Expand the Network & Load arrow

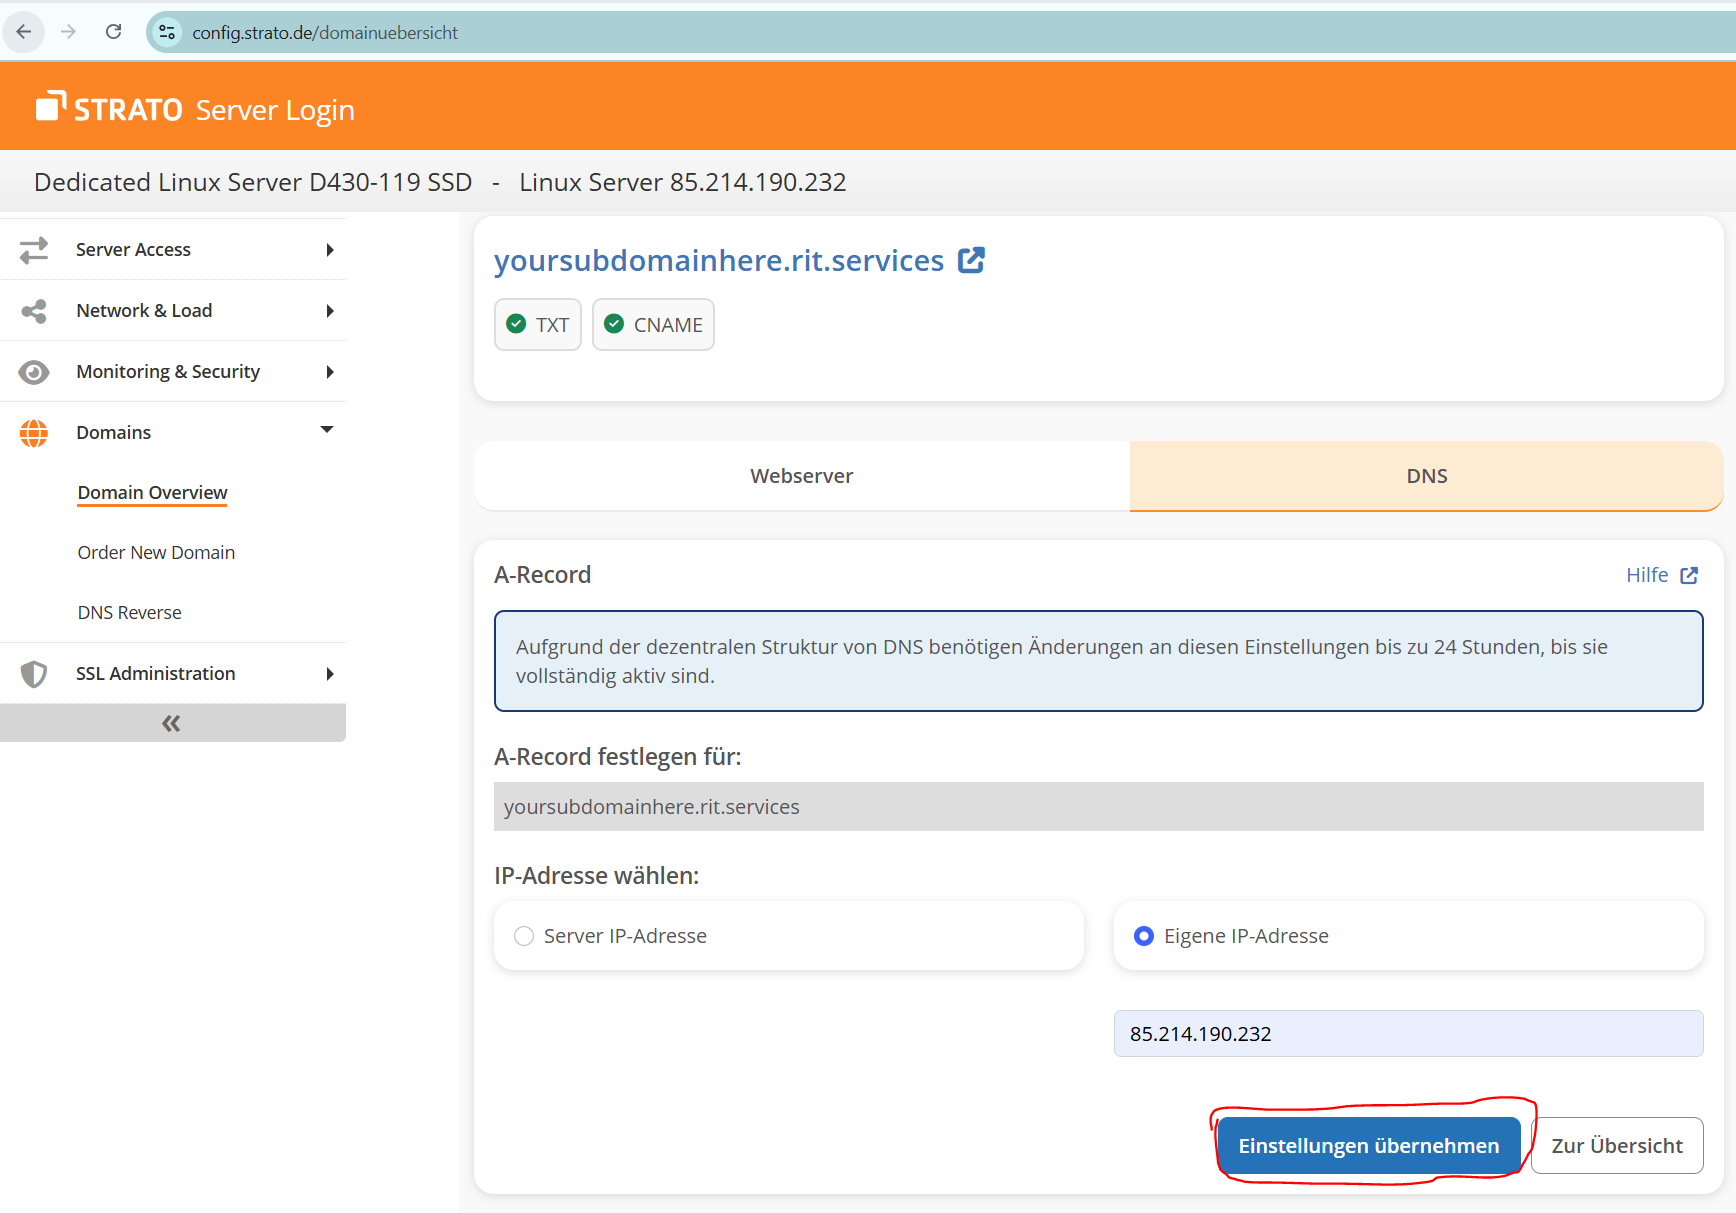point(329,311)
